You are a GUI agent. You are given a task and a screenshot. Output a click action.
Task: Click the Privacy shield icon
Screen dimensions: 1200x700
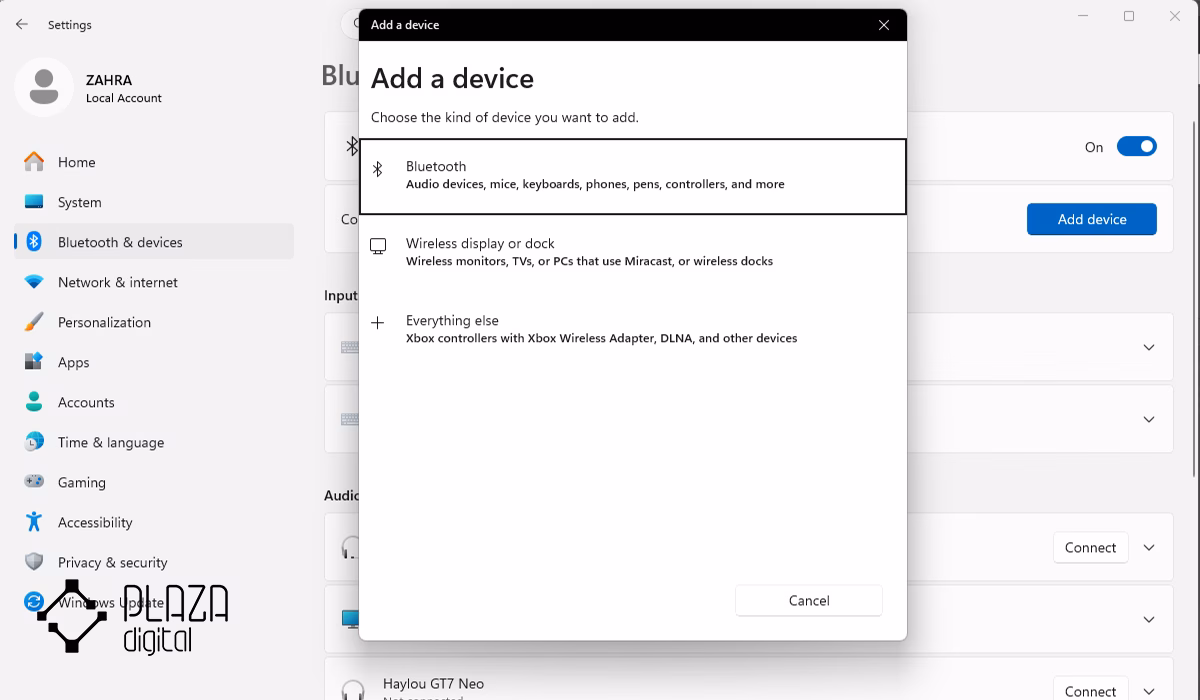pyautogui.click(x=34, y=561)
